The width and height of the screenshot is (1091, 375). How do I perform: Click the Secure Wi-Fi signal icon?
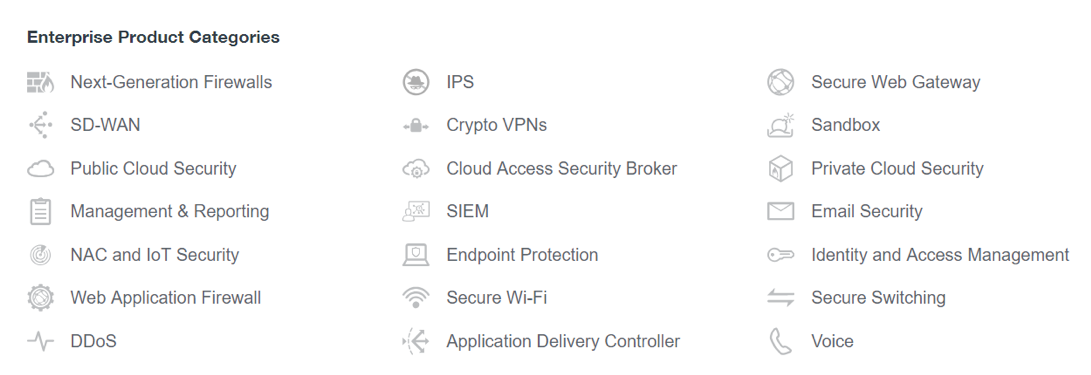tap(416, 298)
